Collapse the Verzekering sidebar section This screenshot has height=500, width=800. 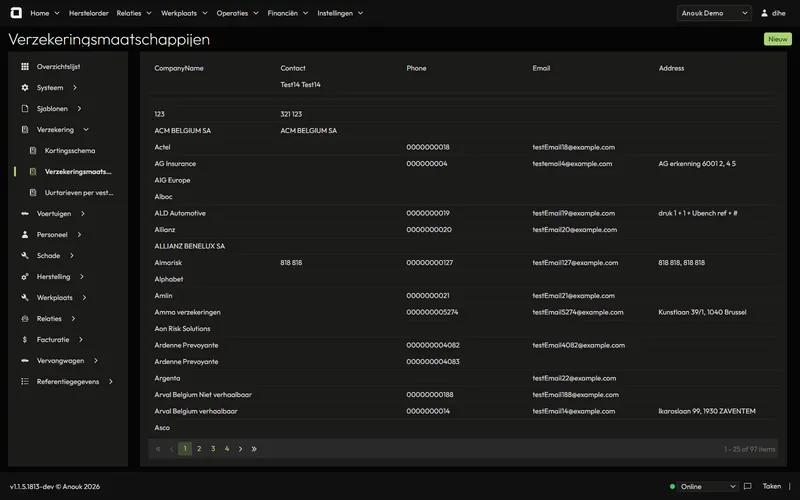point(55,130)
